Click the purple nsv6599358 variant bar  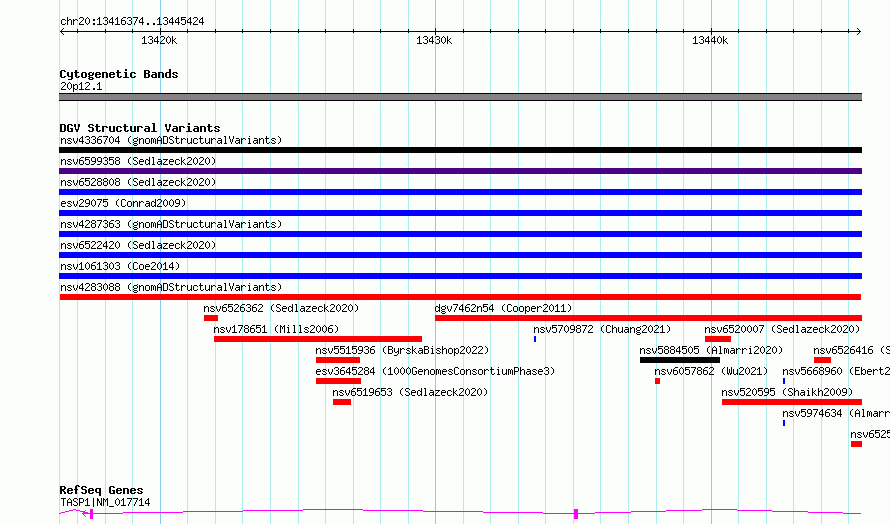coord(460,171)
